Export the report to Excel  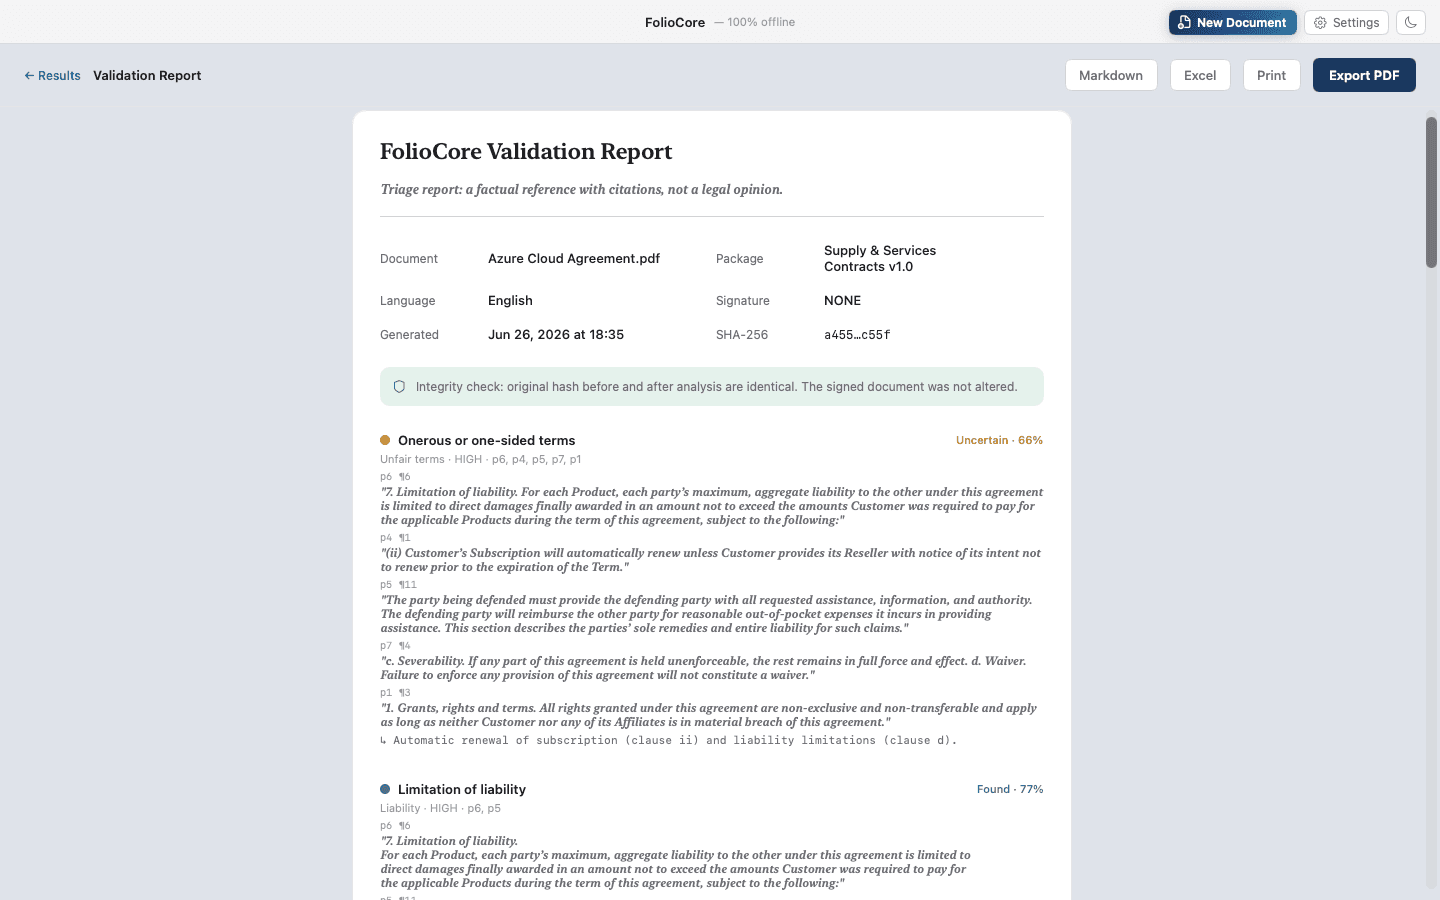click(1200, 75)
